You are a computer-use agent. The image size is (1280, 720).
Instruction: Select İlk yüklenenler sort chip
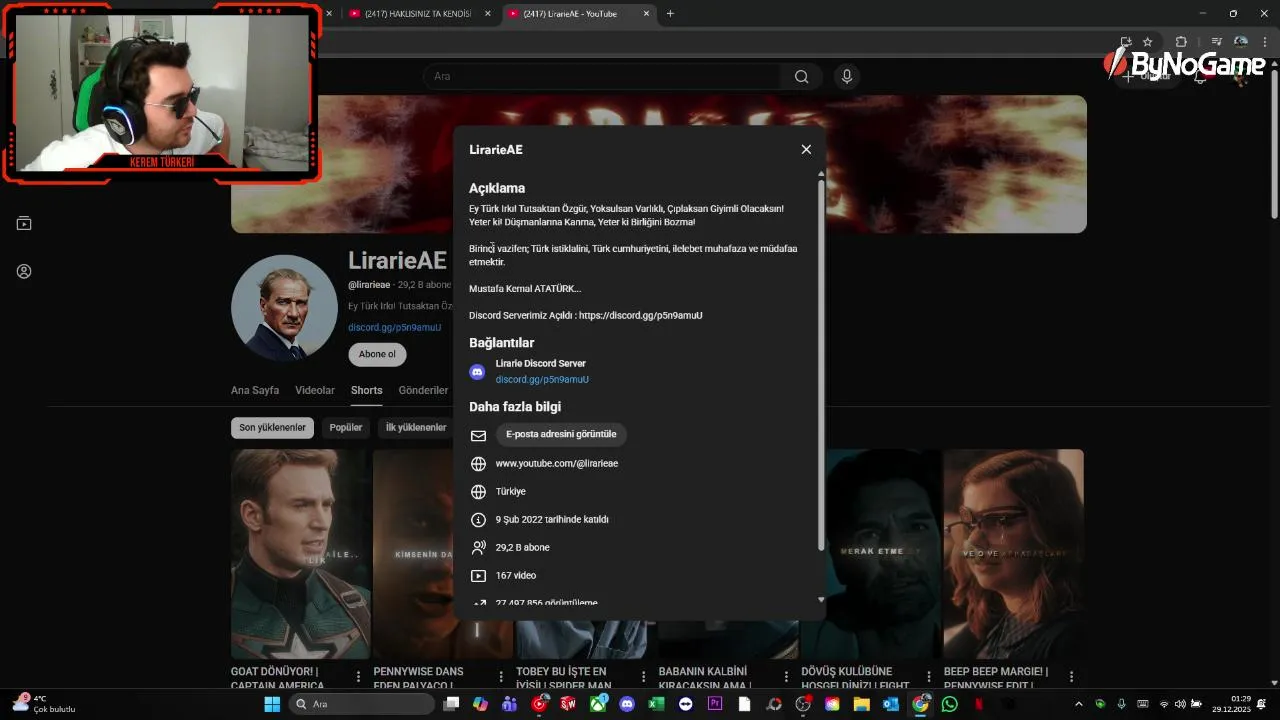pos(415,428)
